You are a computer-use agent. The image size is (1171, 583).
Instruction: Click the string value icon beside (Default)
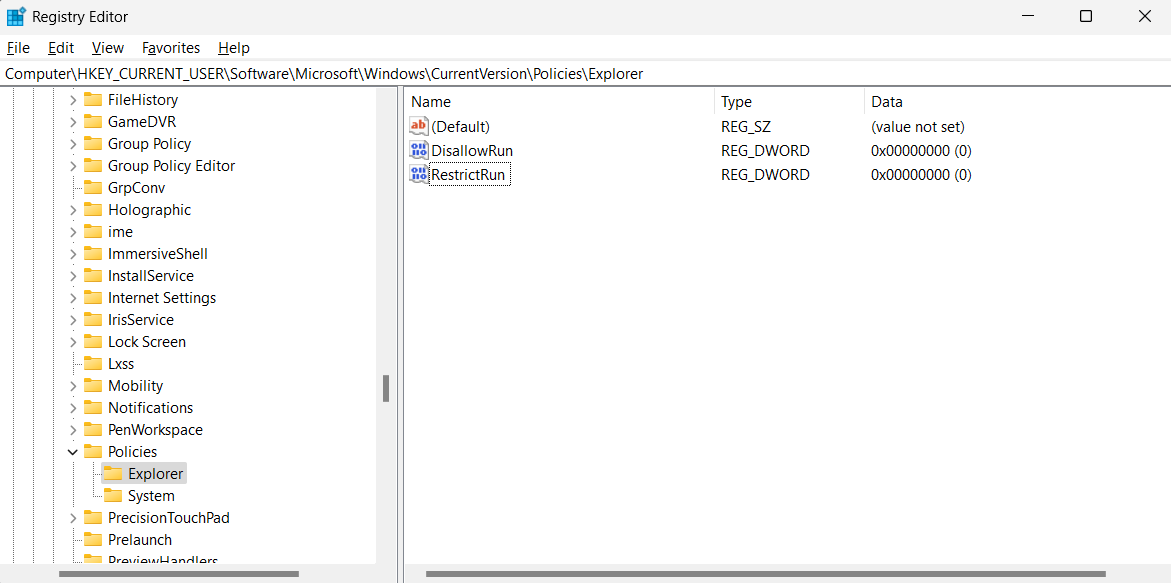coord(418,126)
